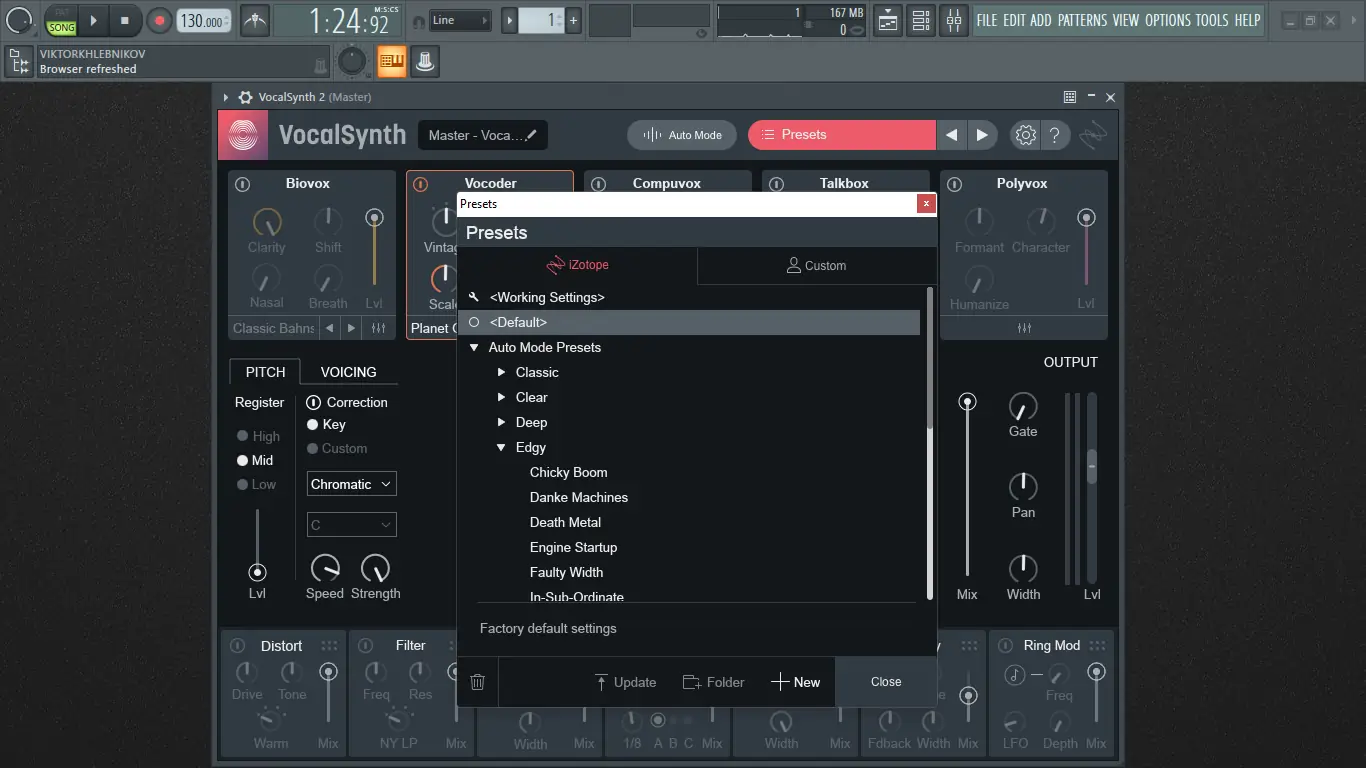
Task: Click the Auto Mode button
Action: pos(682,135)
